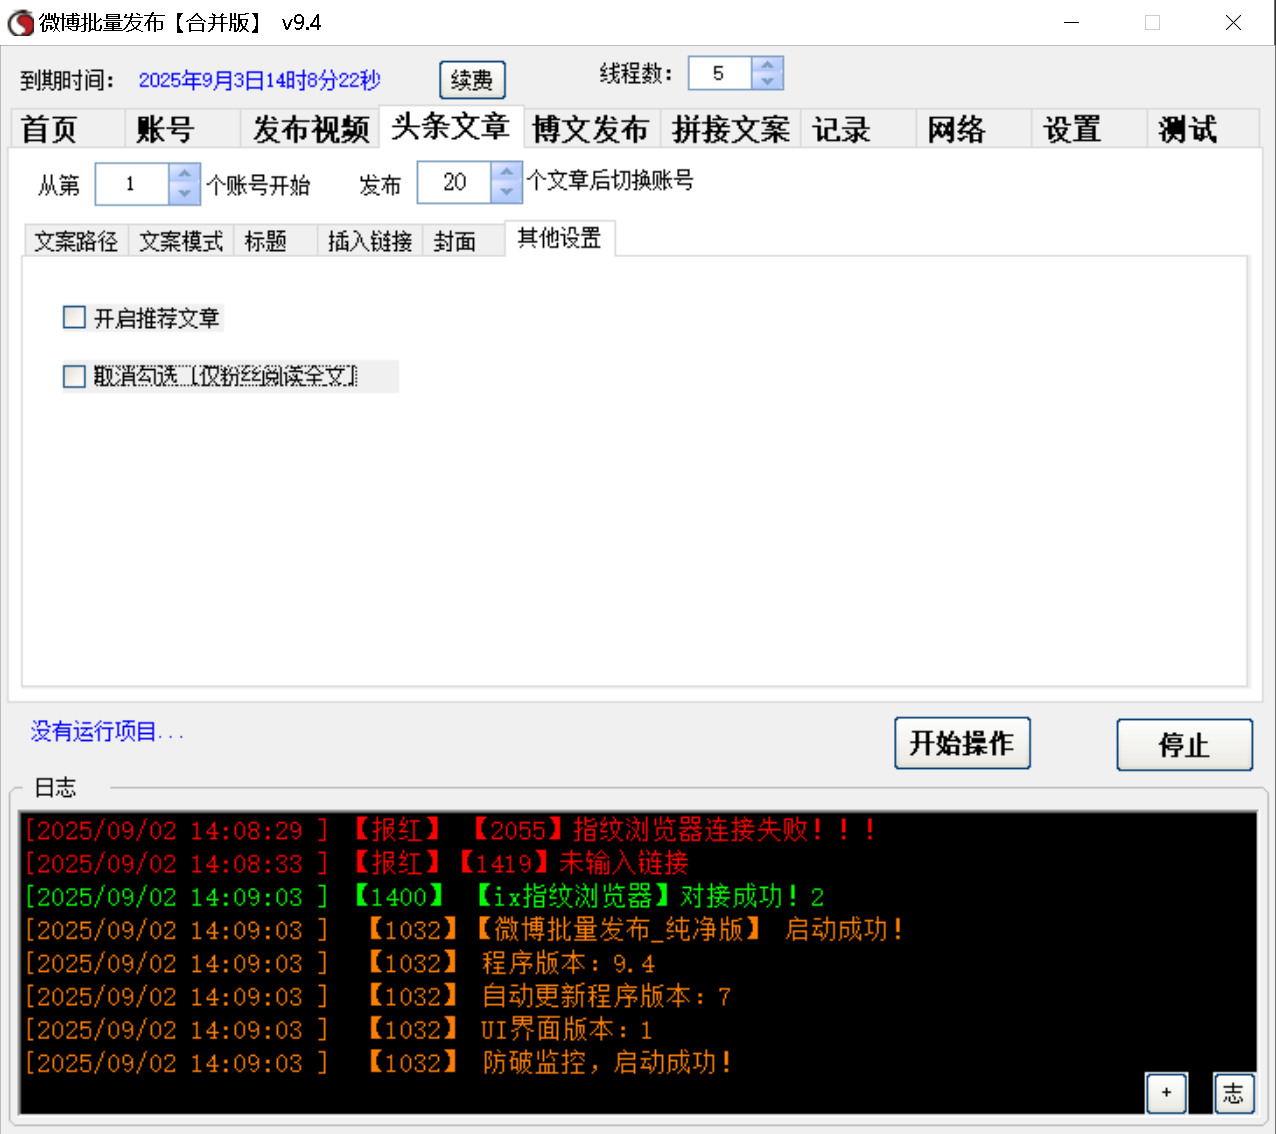The image size is (1276, 1134).
Task: Click inside the 线程数 number field
Action: tap(720, 72)
